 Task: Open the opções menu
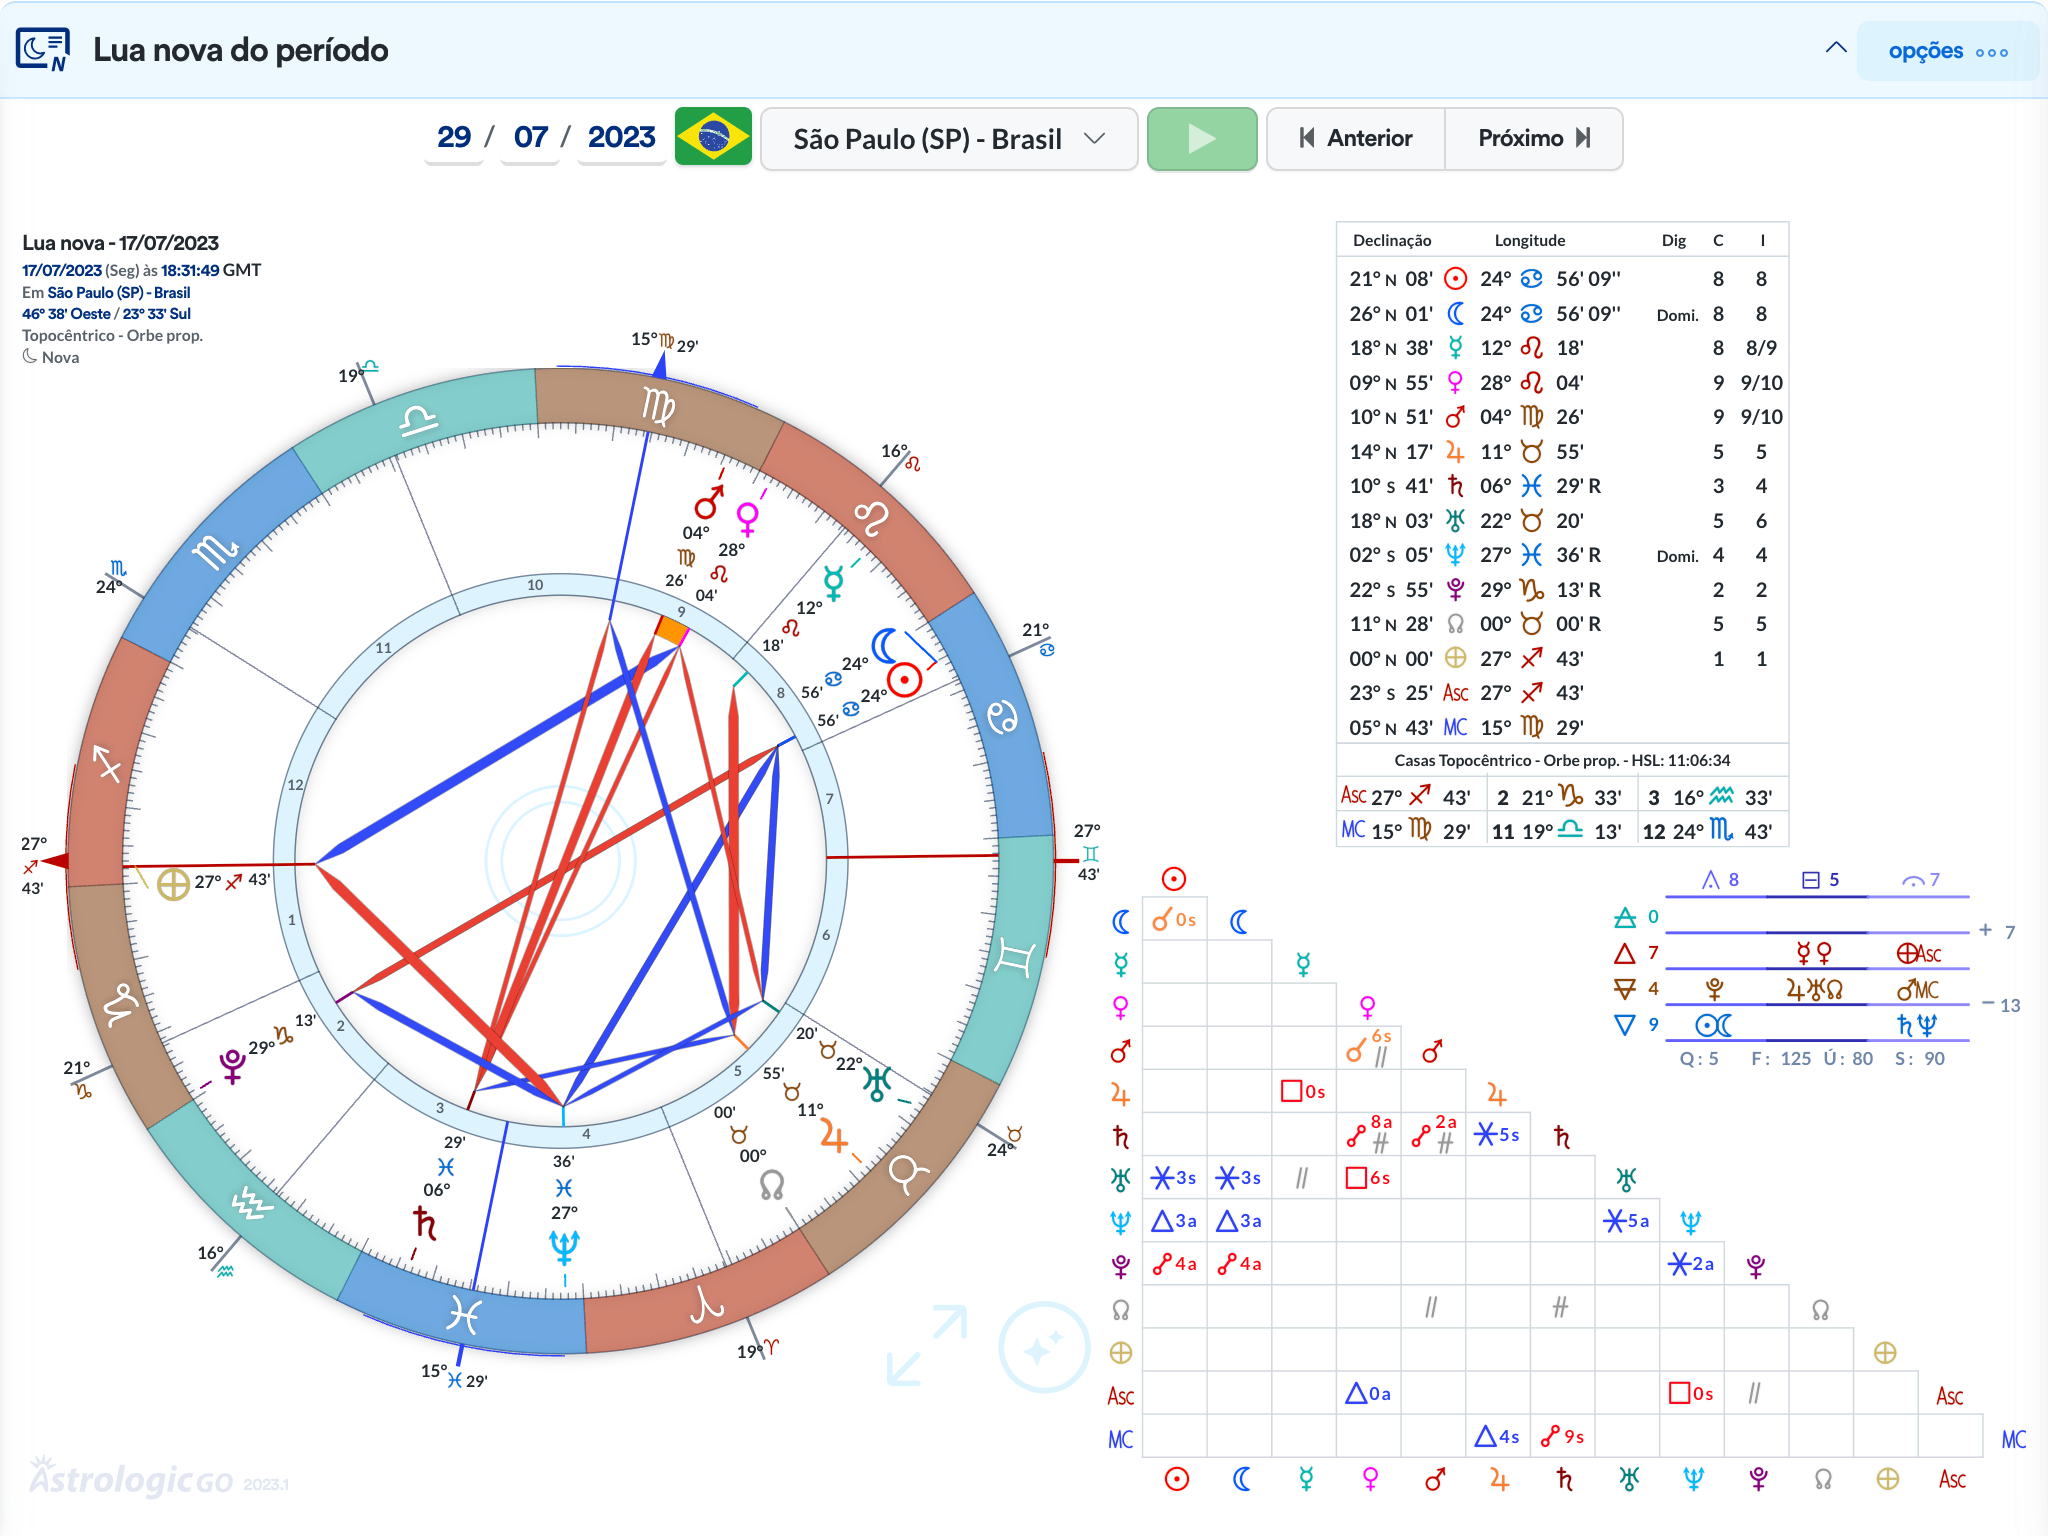1947,51
